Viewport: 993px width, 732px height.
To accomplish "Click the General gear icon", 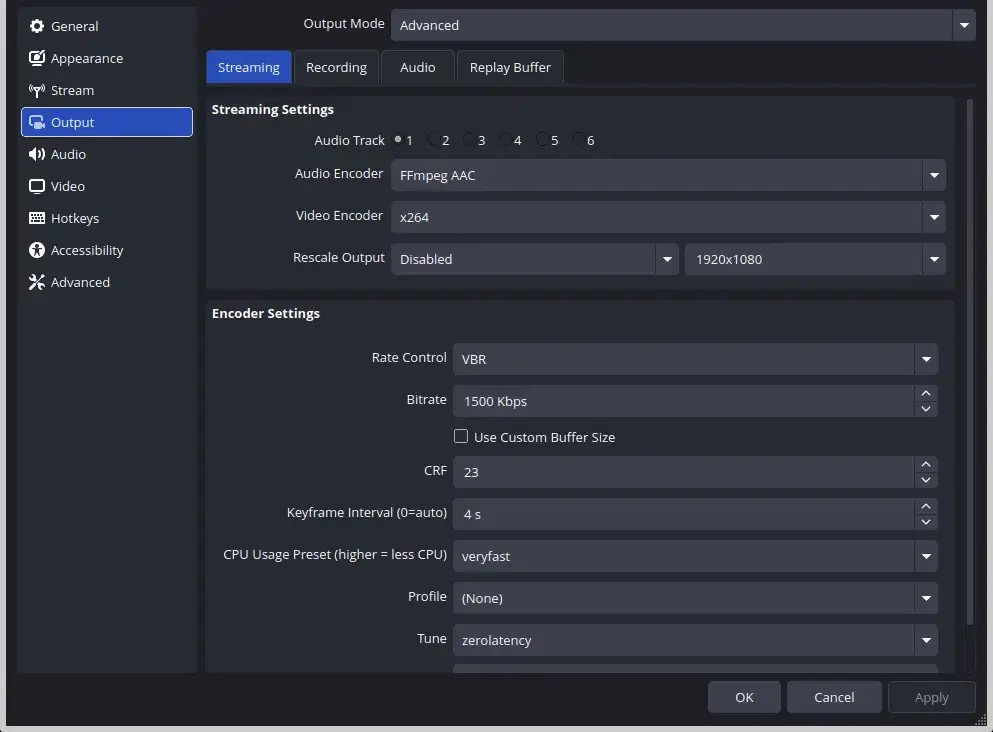I will pyautogui.click(x=37, y=26).
